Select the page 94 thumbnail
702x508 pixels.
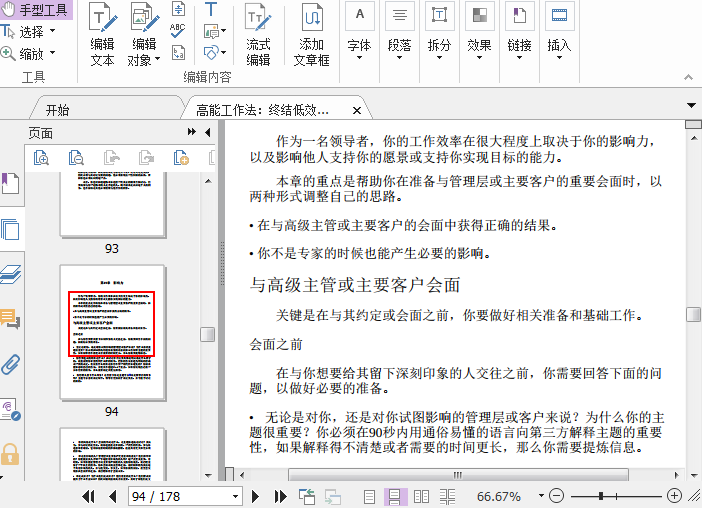pos(112,333)
